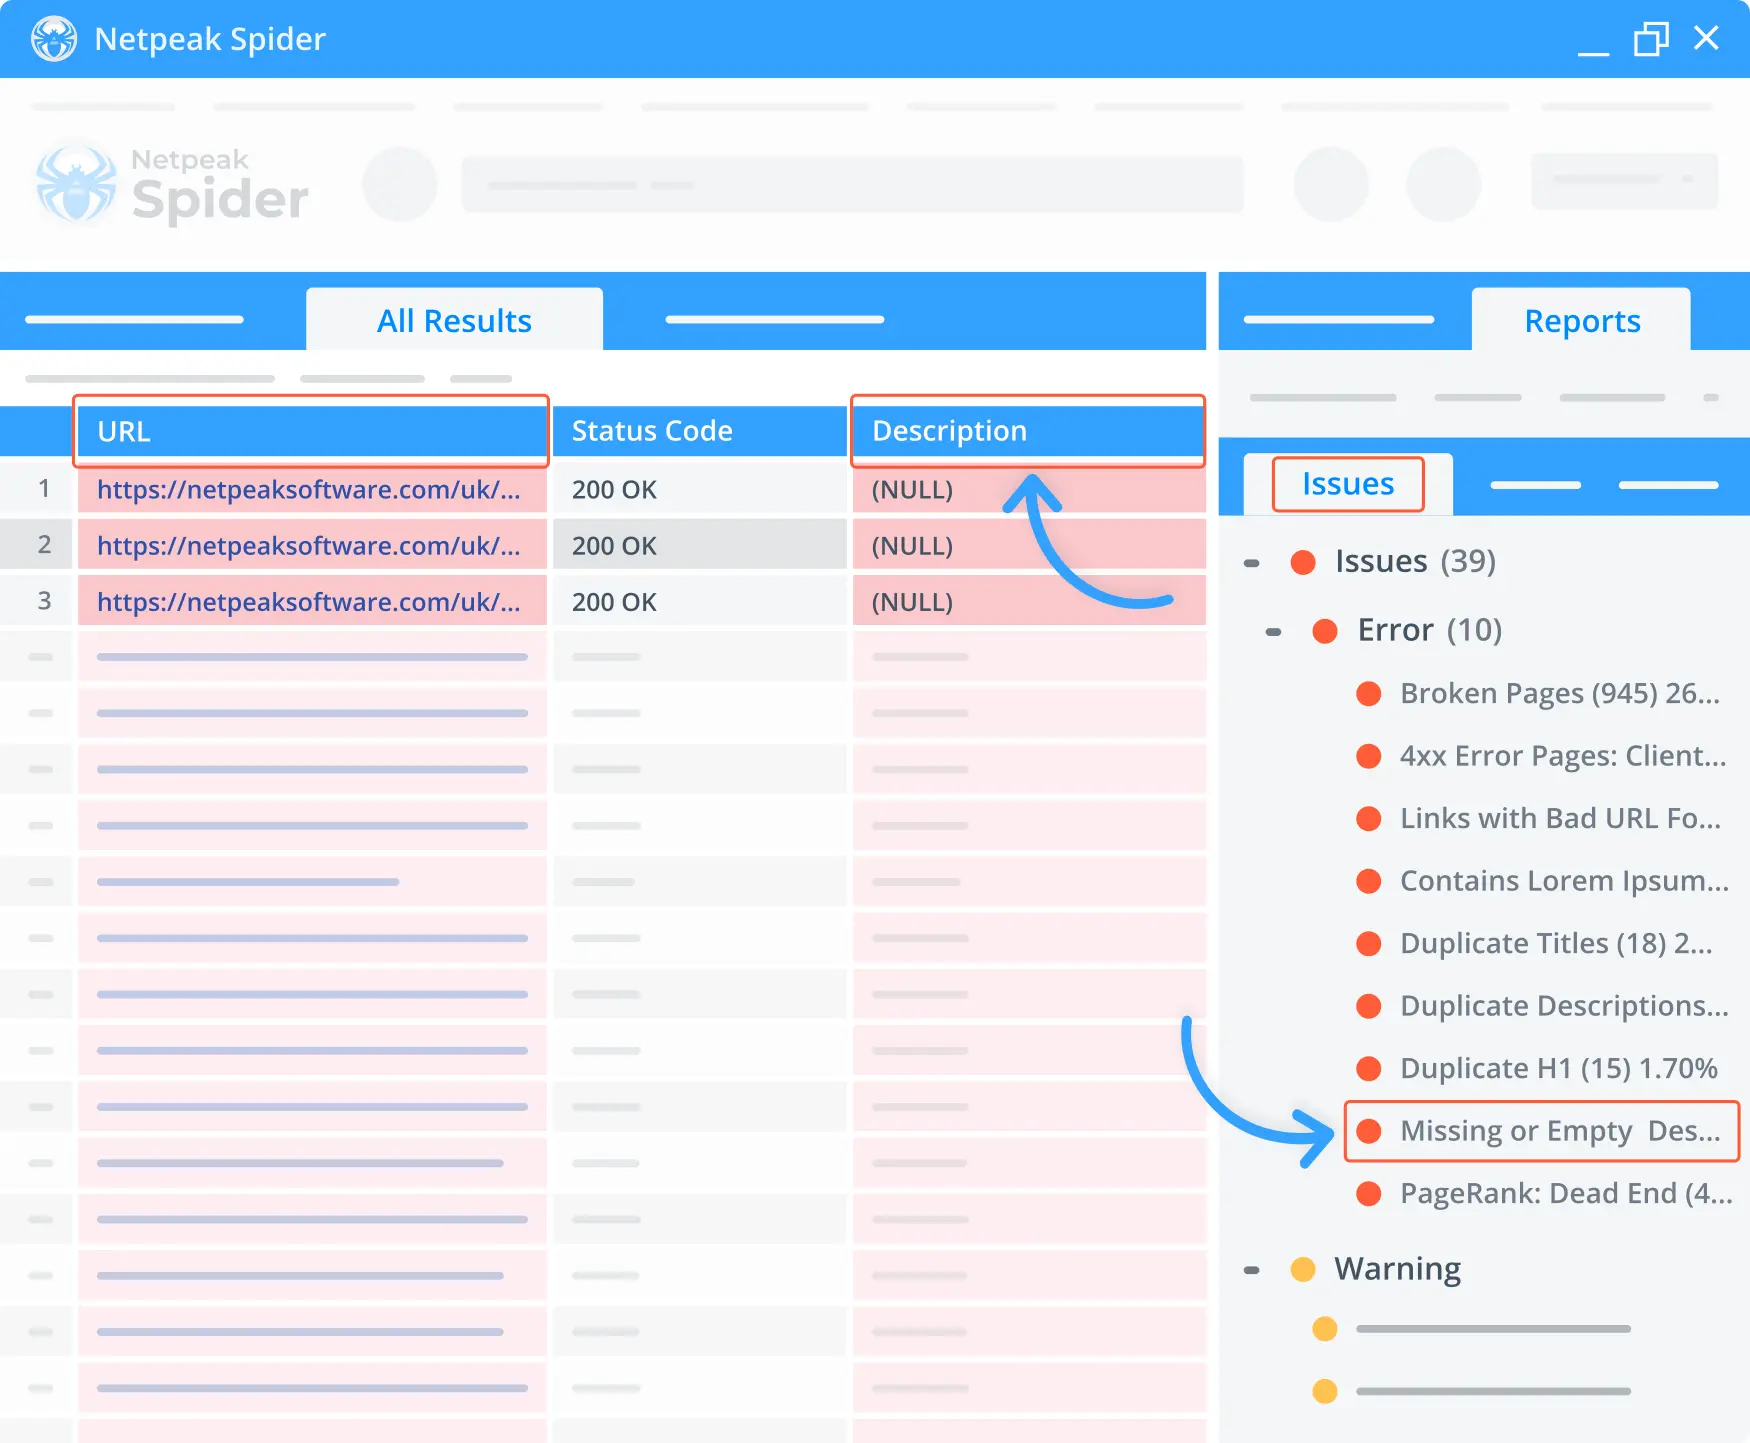The height and width of the screenshot is (1443, 1750).
Task: Click the red dot beside Issues (39)
Action: [1303, 562]
